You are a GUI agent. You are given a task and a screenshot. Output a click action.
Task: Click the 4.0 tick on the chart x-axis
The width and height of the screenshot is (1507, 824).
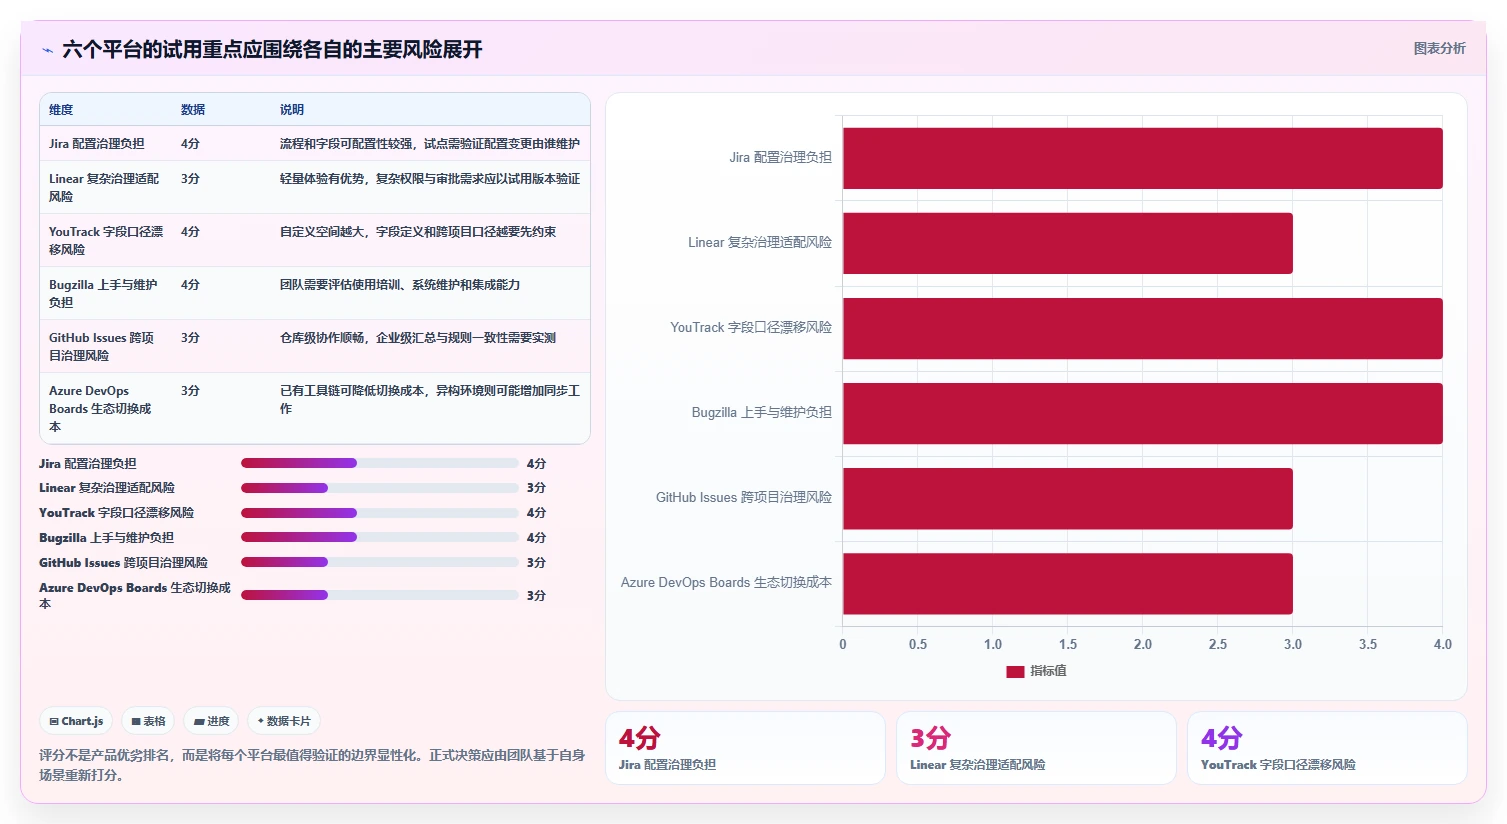(x=1442, y=645)
